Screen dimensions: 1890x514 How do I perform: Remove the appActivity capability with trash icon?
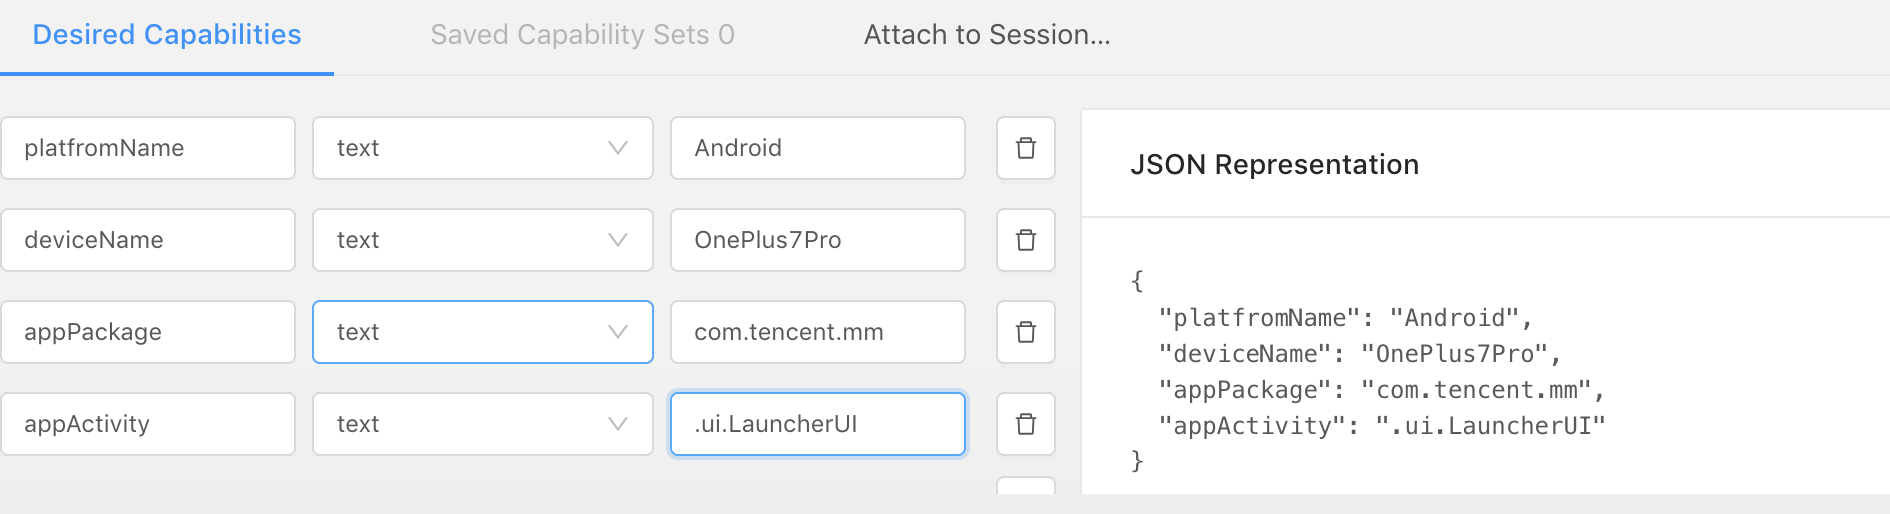point(1025,424)
